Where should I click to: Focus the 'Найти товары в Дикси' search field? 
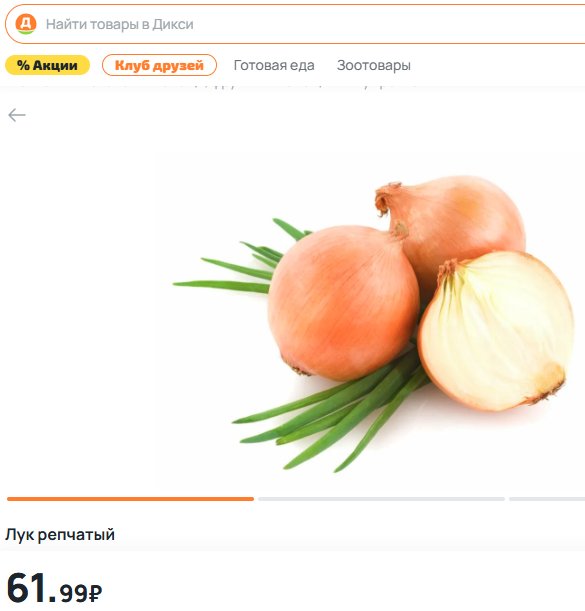point(295,24)
